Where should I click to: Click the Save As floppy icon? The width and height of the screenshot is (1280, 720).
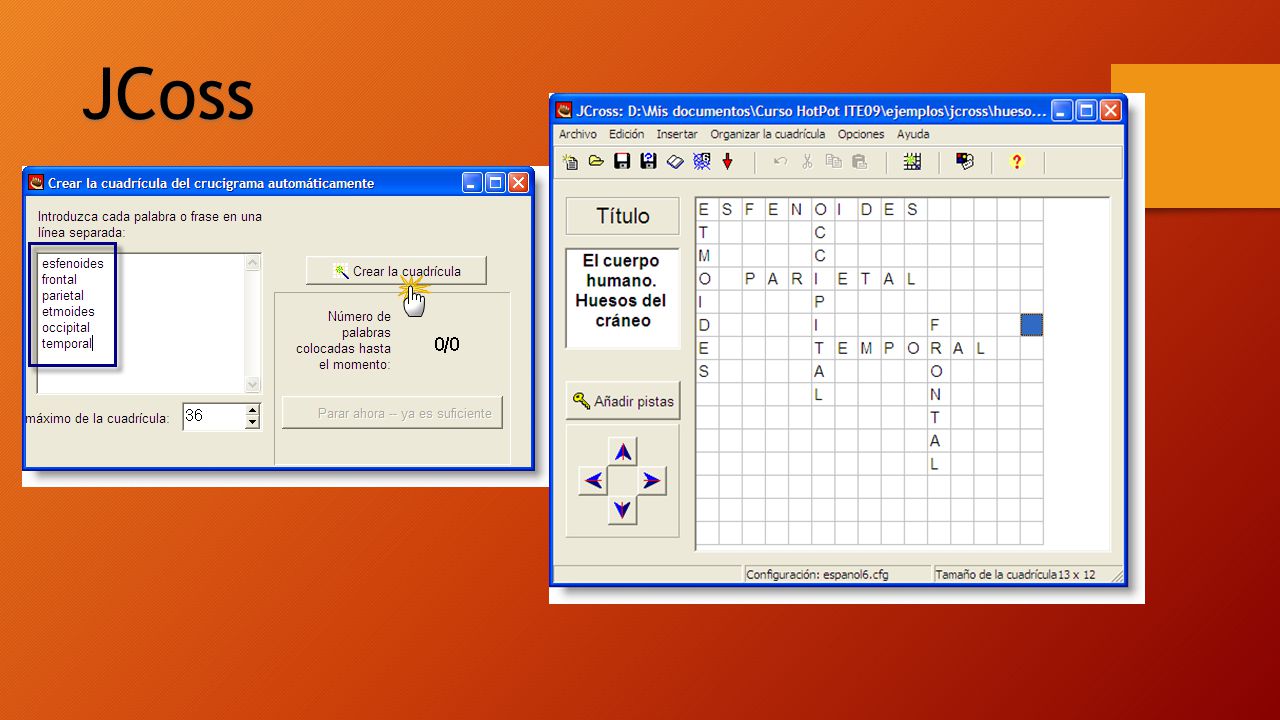point(648,161)
